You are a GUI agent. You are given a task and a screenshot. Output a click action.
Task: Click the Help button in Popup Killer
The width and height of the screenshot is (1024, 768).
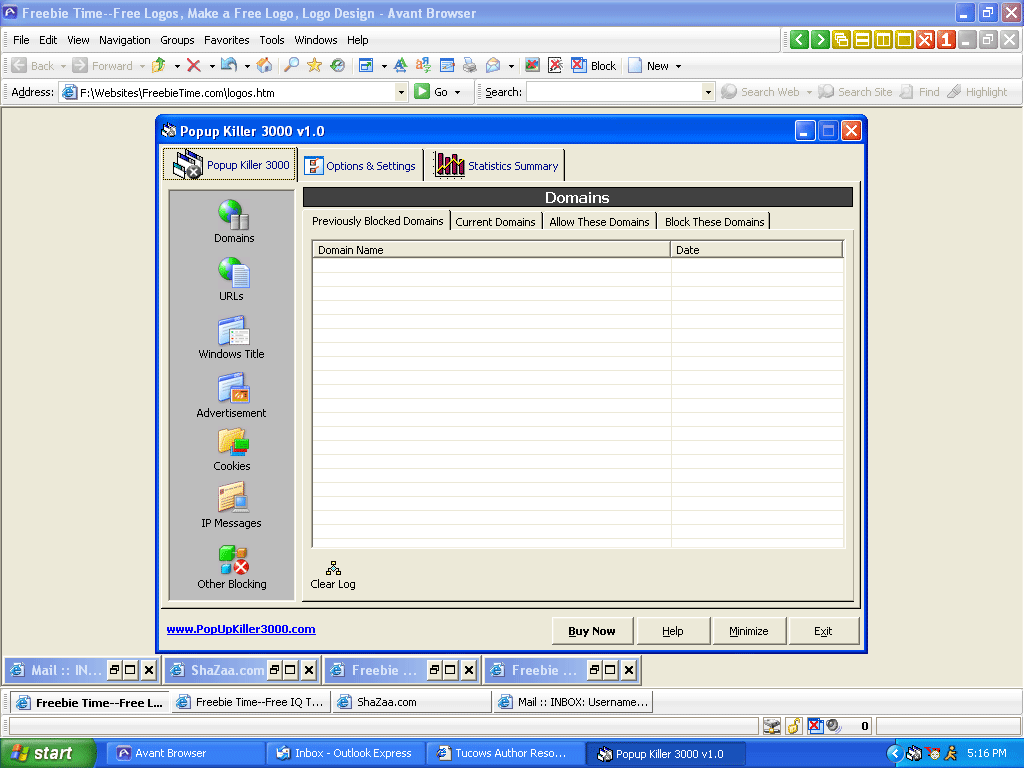coord(673,631)
